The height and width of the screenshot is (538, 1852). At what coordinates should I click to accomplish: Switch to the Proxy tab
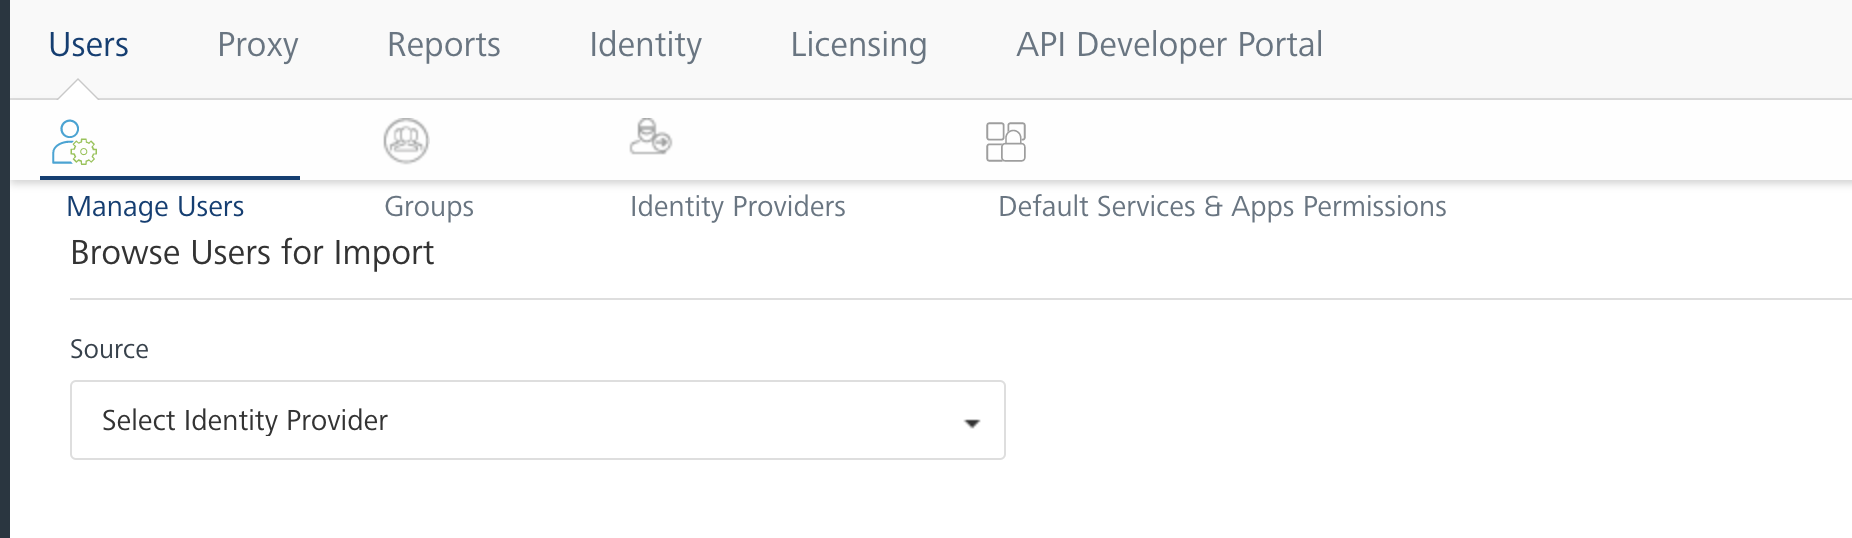[x=258, y=45]
